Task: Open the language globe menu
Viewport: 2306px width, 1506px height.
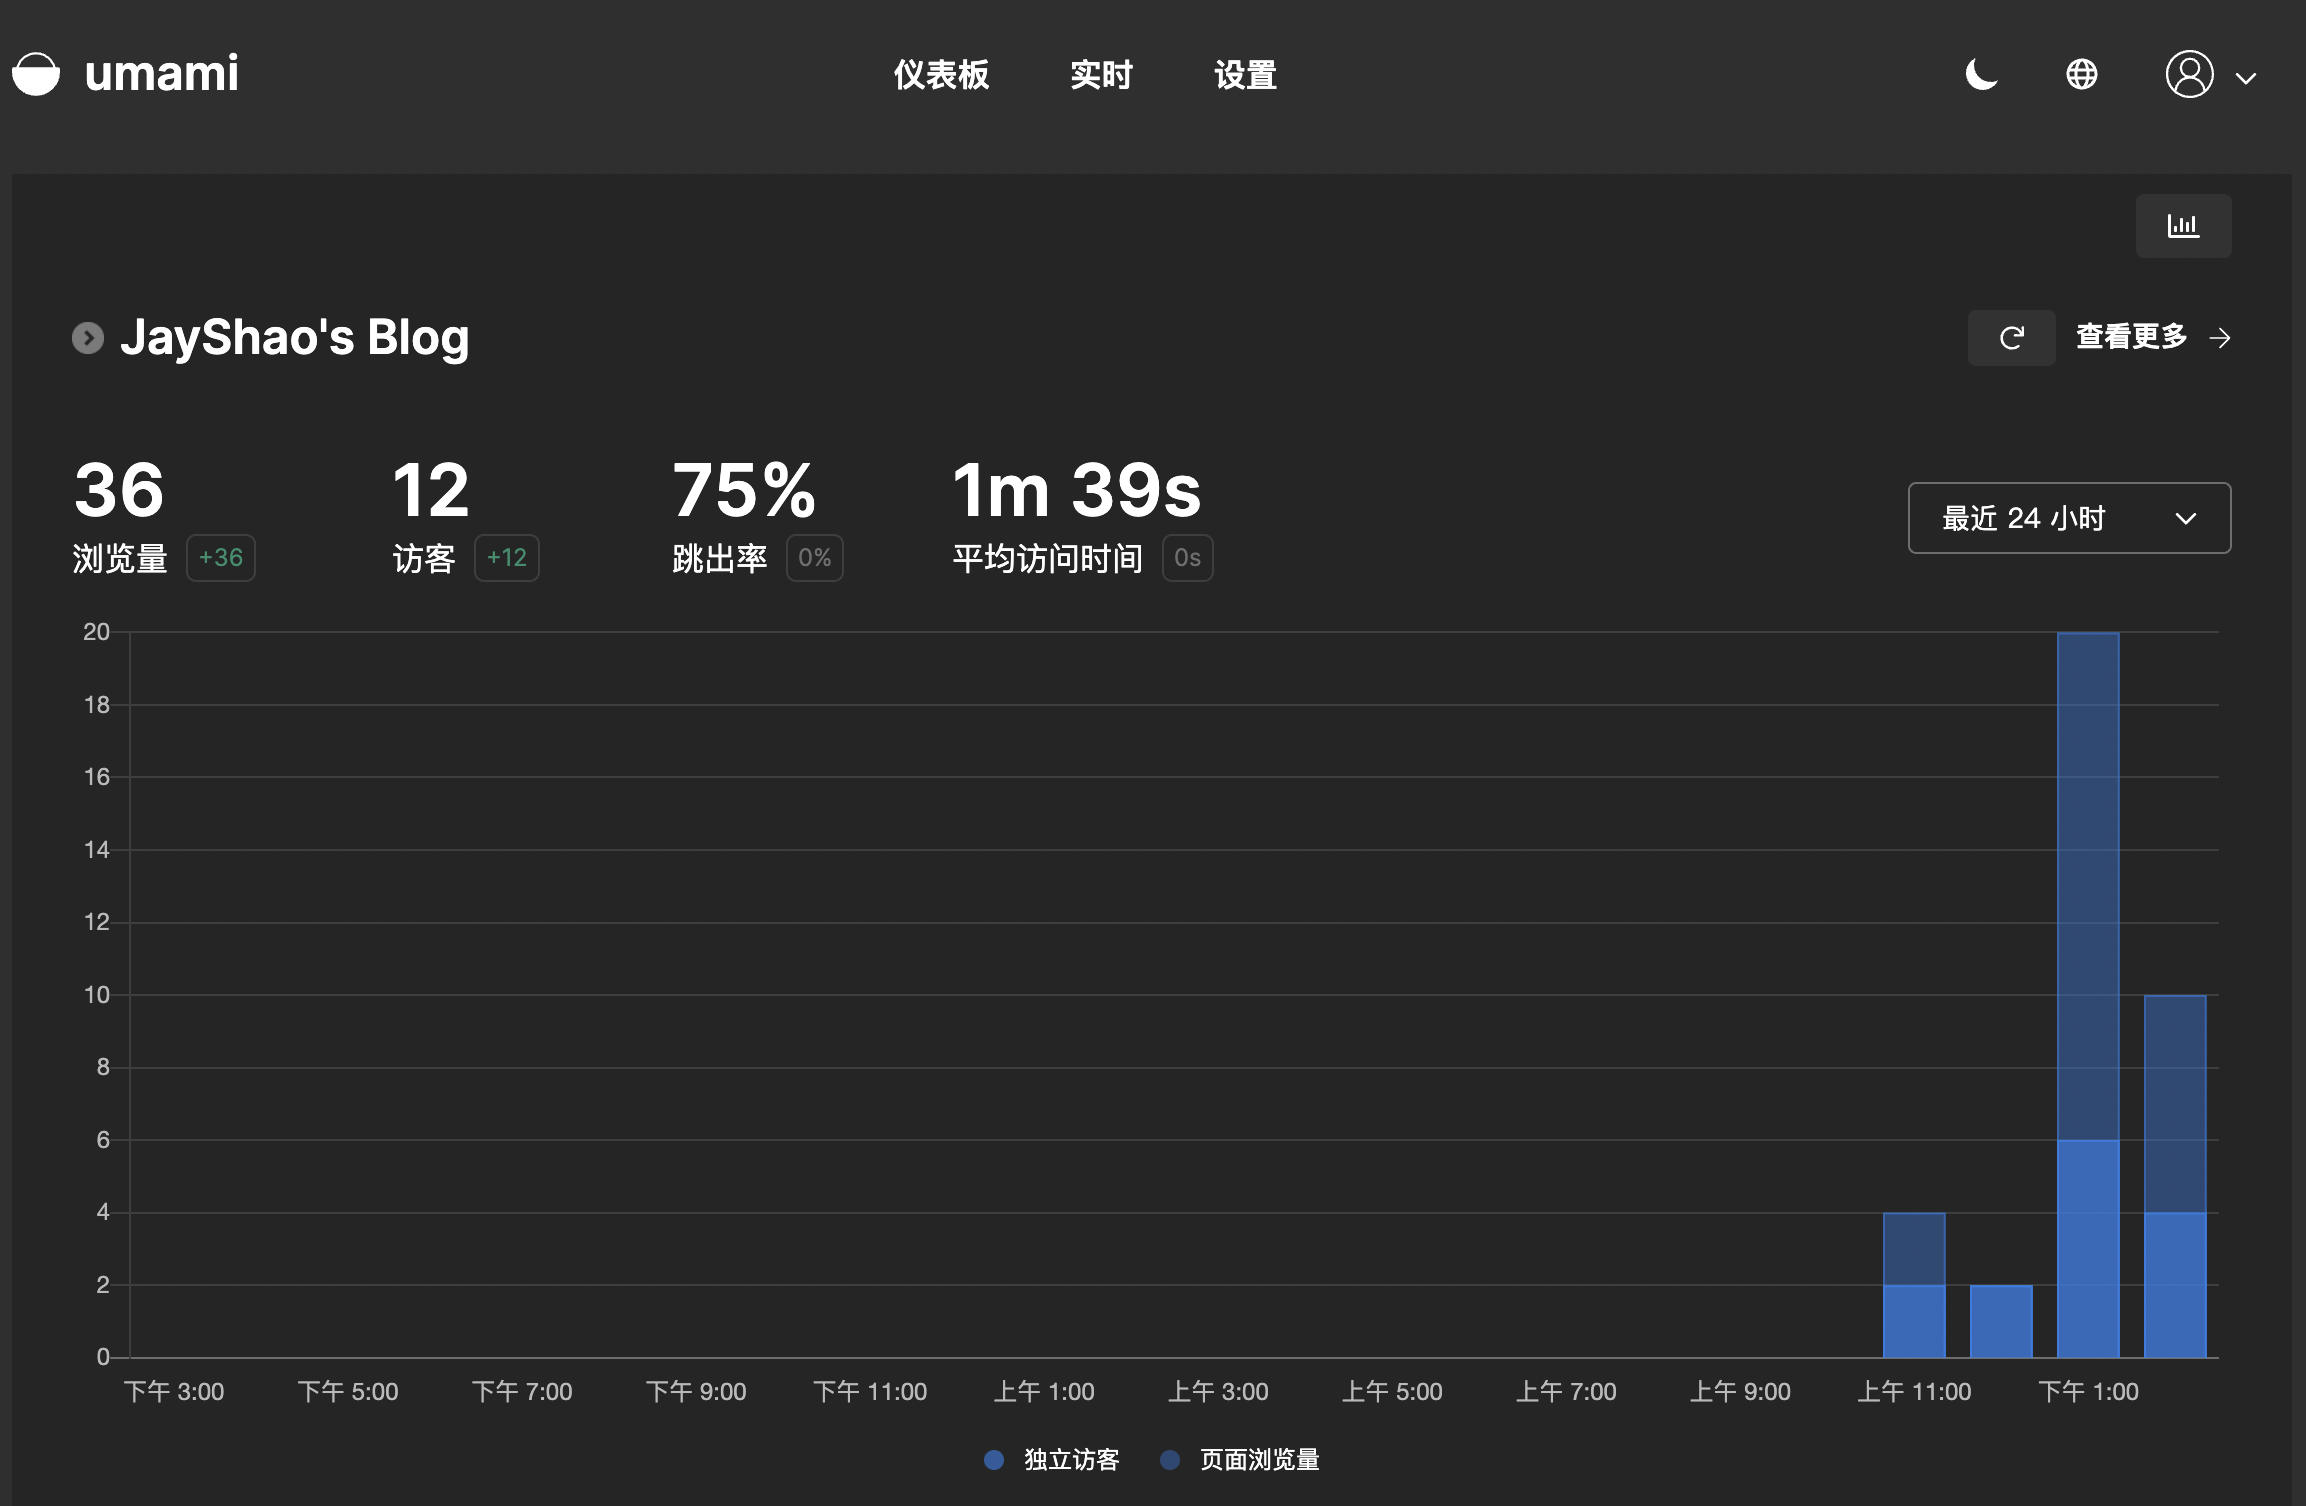Action: [2082, 74]
